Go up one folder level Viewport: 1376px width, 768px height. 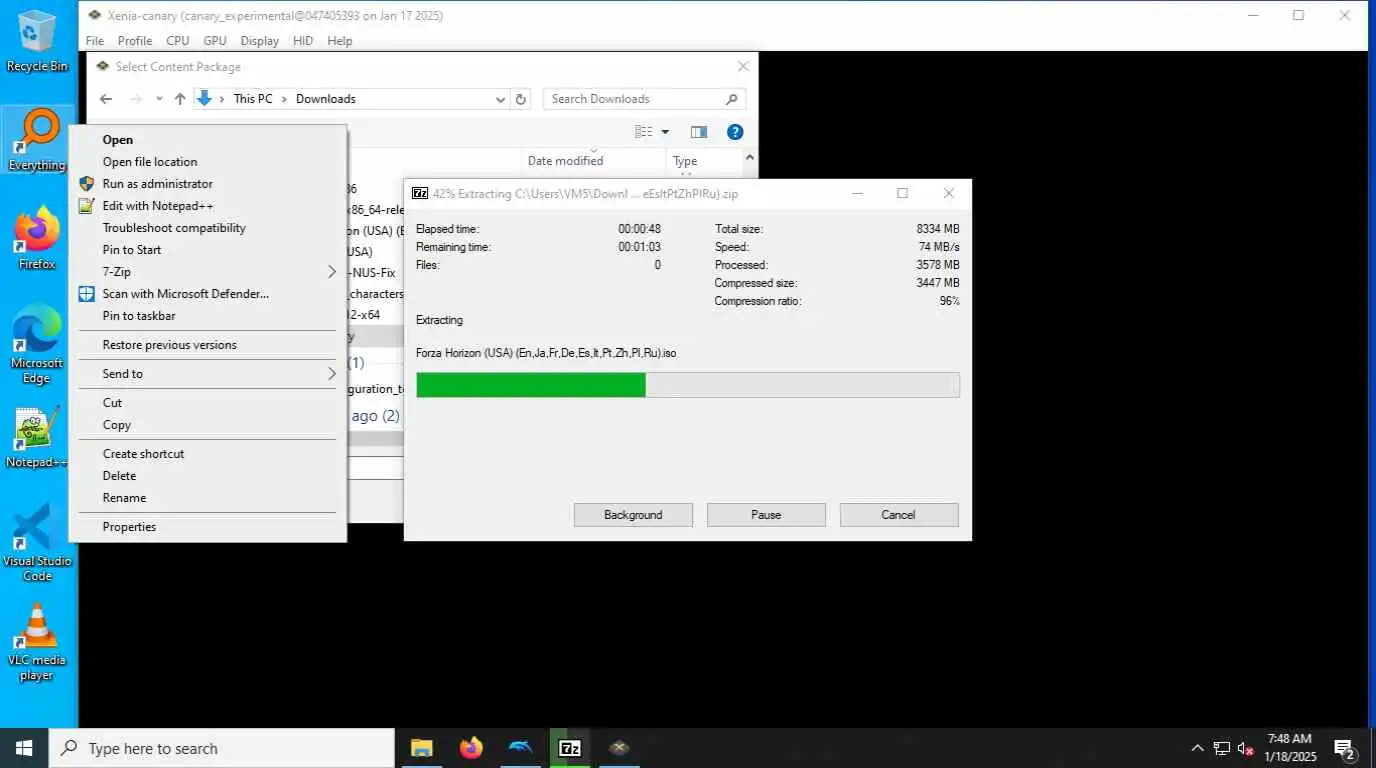coord(180,99)
